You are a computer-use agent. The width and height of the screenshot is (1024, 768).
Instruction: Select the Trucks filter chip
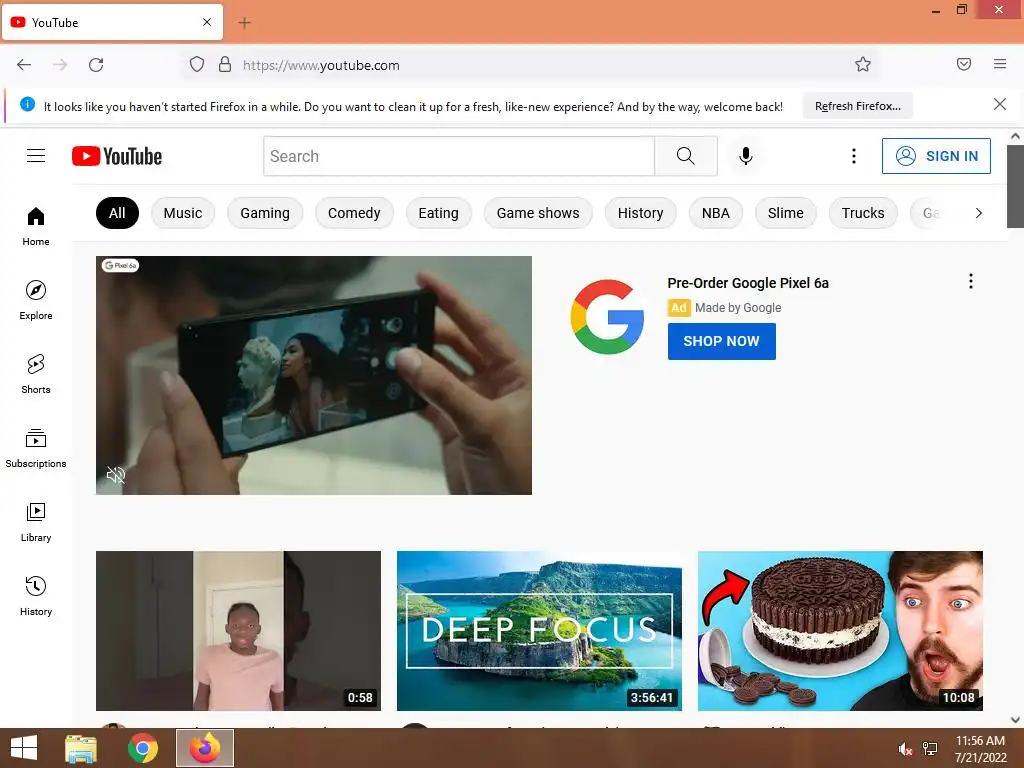coord(863,213)
